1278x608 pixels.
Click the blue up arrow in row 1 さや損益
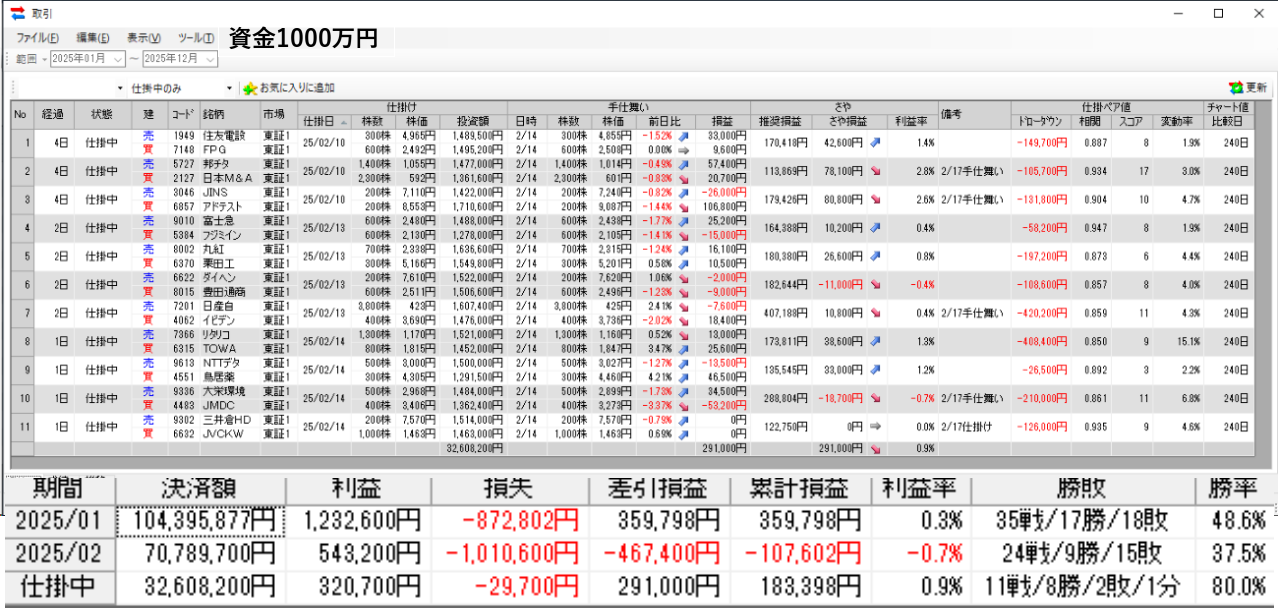coord(876,142)
